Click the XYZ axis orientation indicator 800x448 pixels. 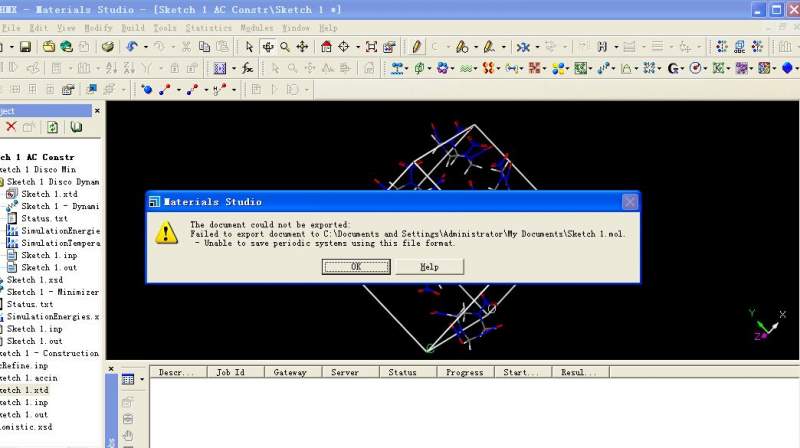(767, 325)
